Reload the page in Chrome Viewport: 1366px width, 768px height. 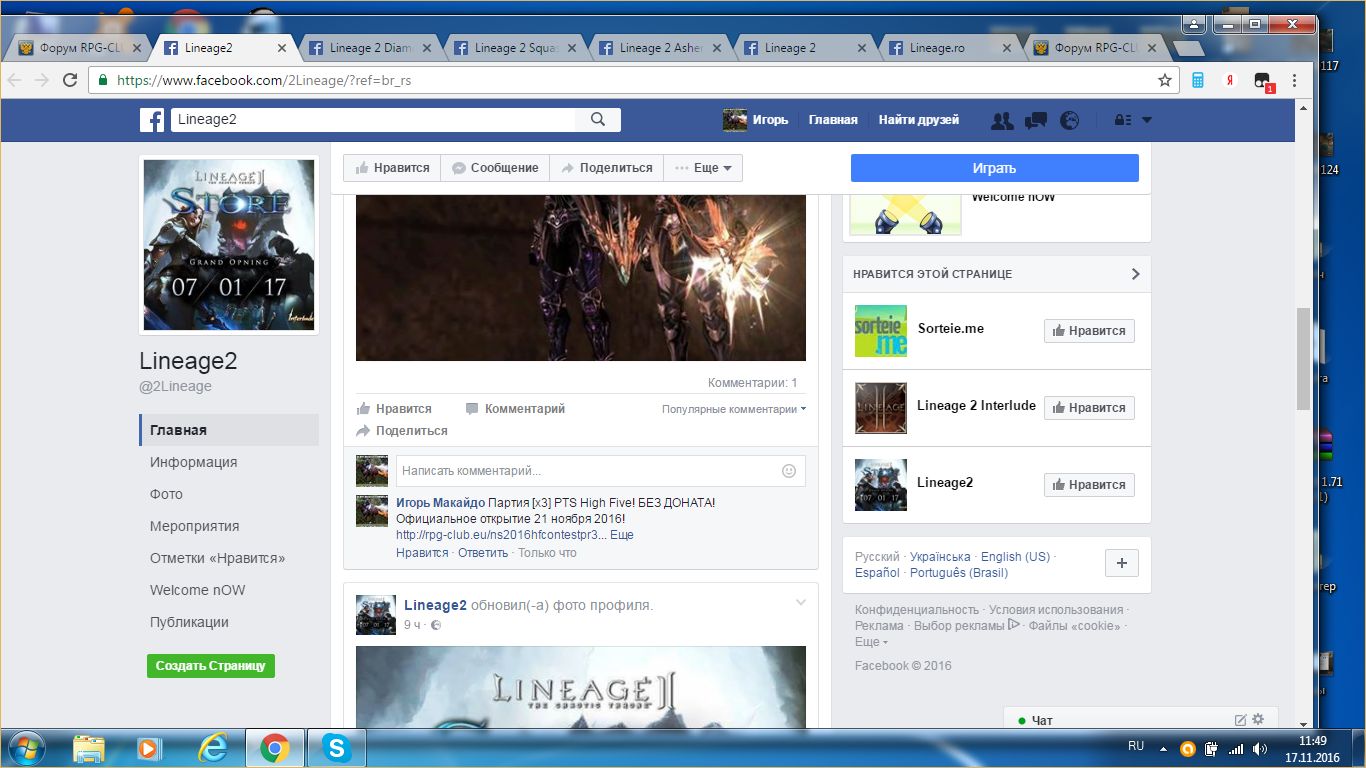pyautogui.click(x=70, y=80)
